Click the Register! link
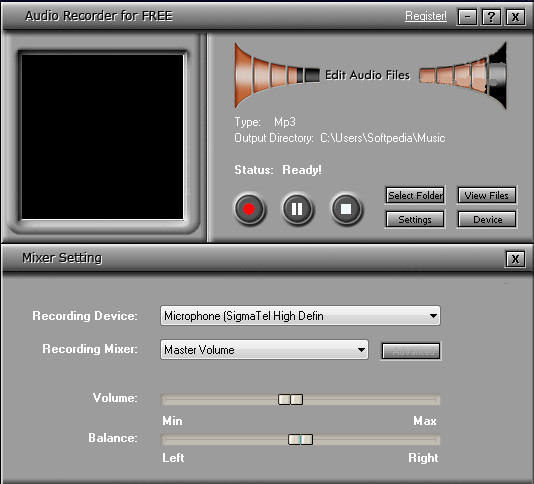 click(426, 16)
